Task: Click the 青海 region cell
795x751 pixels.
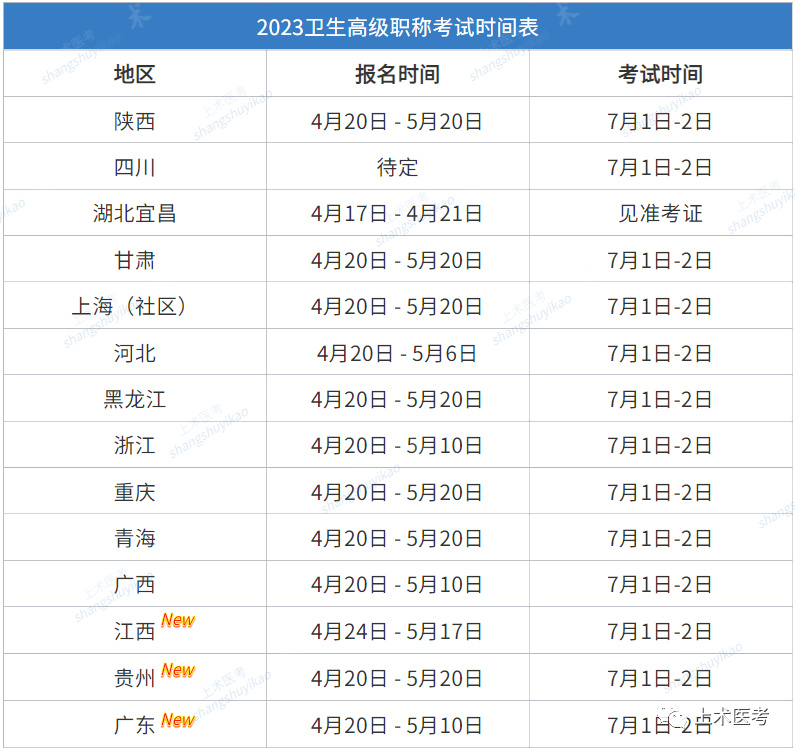Action: click(x=134, y=538)
